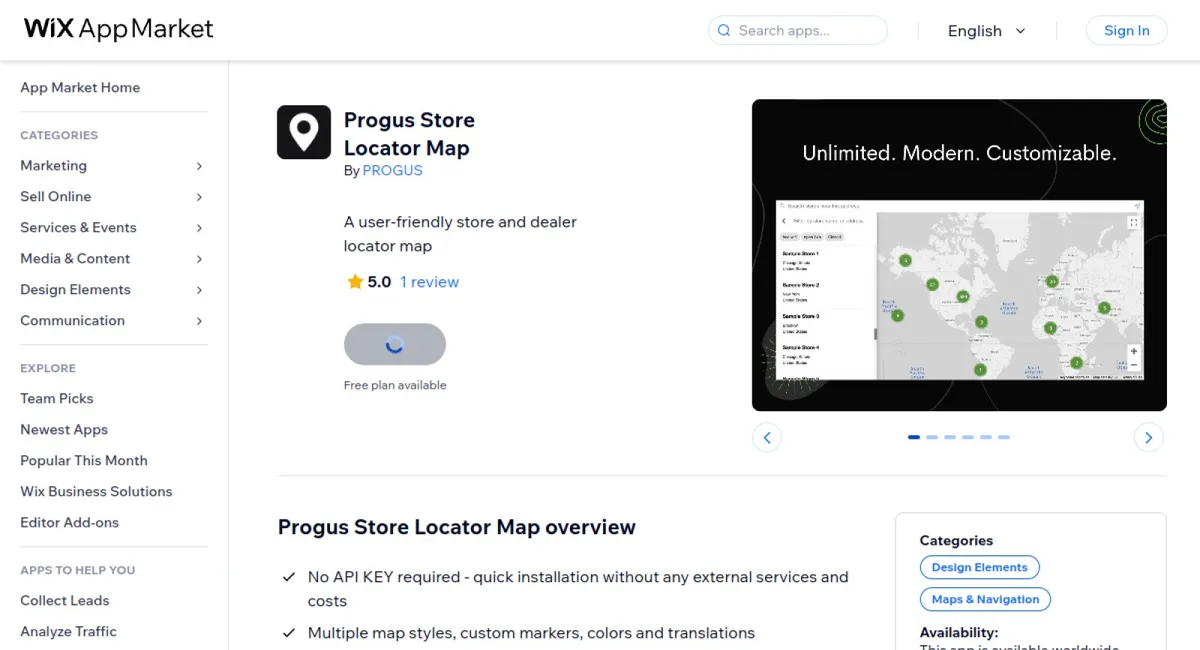Expand the Services & Events category

pyautogui.click(x=199, y=228)
